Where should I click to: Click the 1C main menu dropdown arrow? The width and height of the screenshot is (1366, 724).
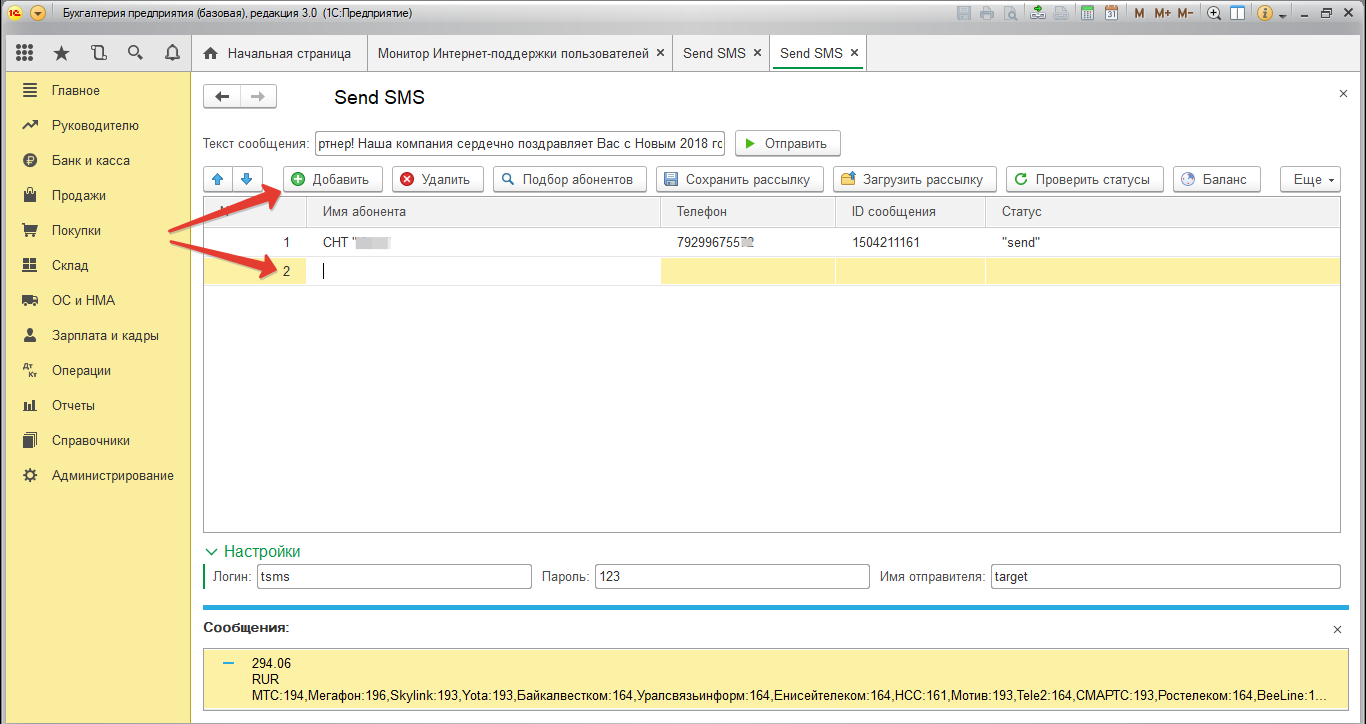coord(38,13)
